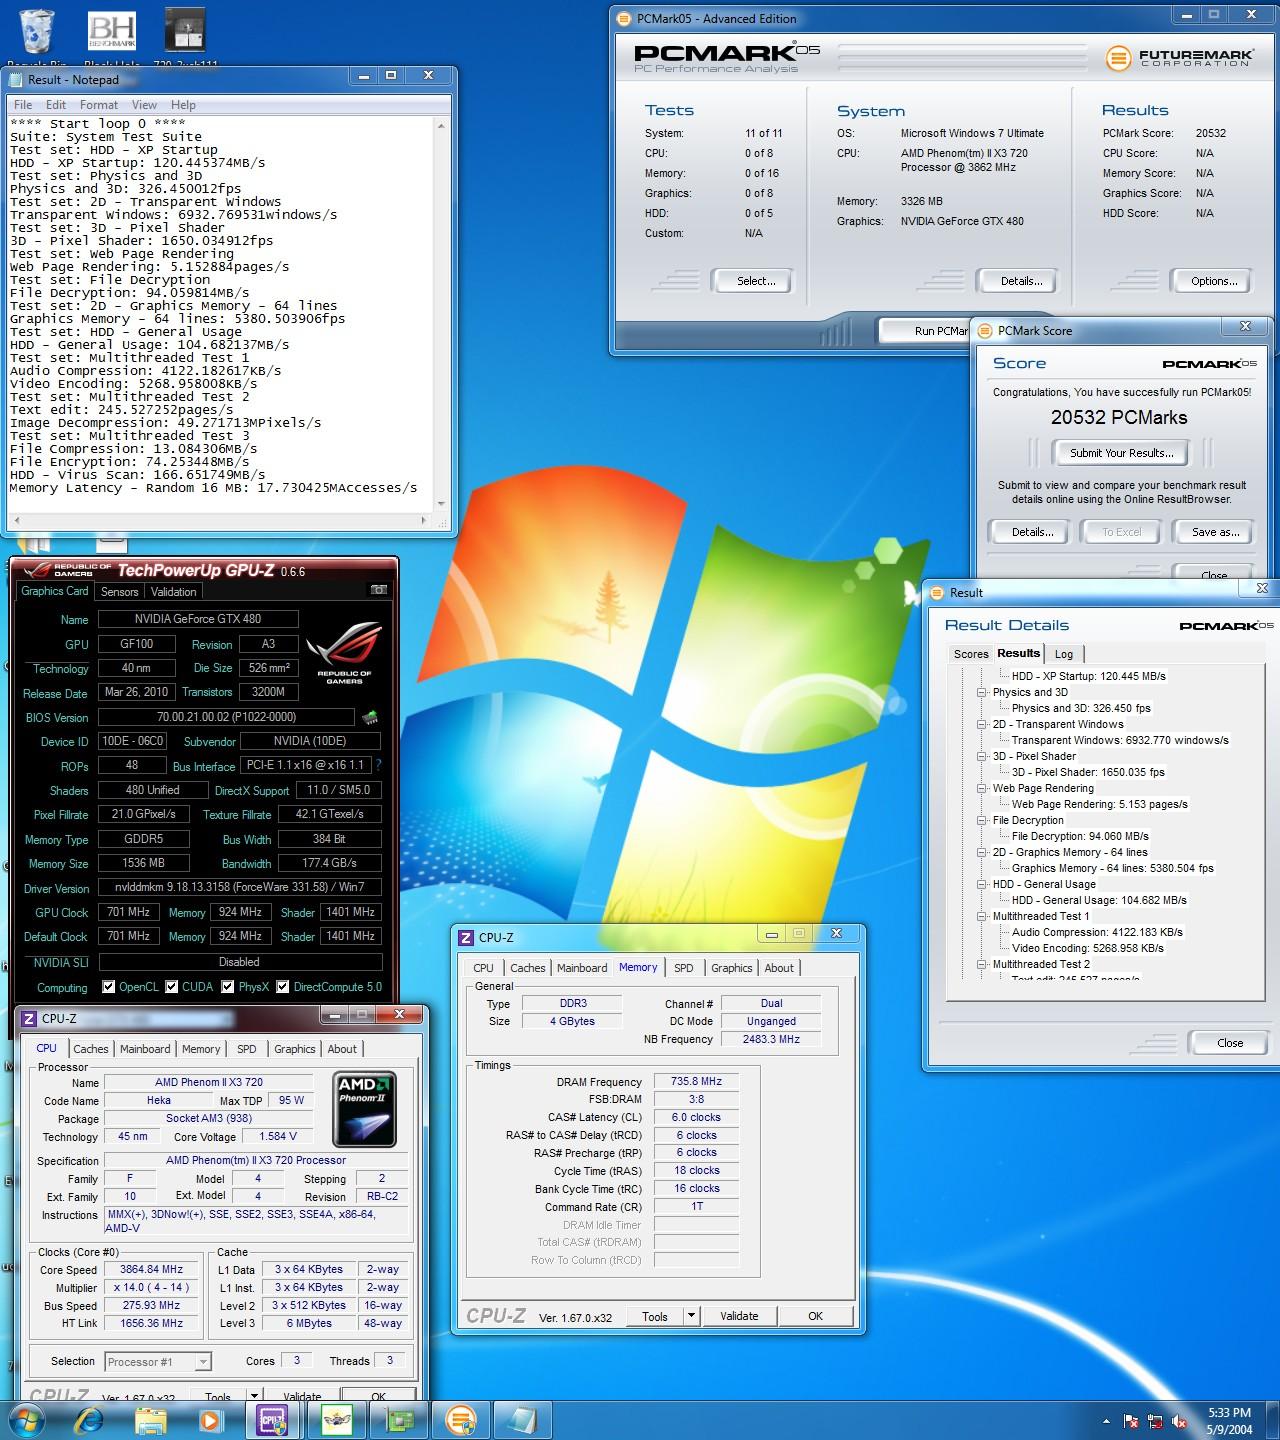This screenshot has width=1280, height=1440.
Task: Click the OK button in CPU-Z Memory window
Action: click(x=816, y=1316)
